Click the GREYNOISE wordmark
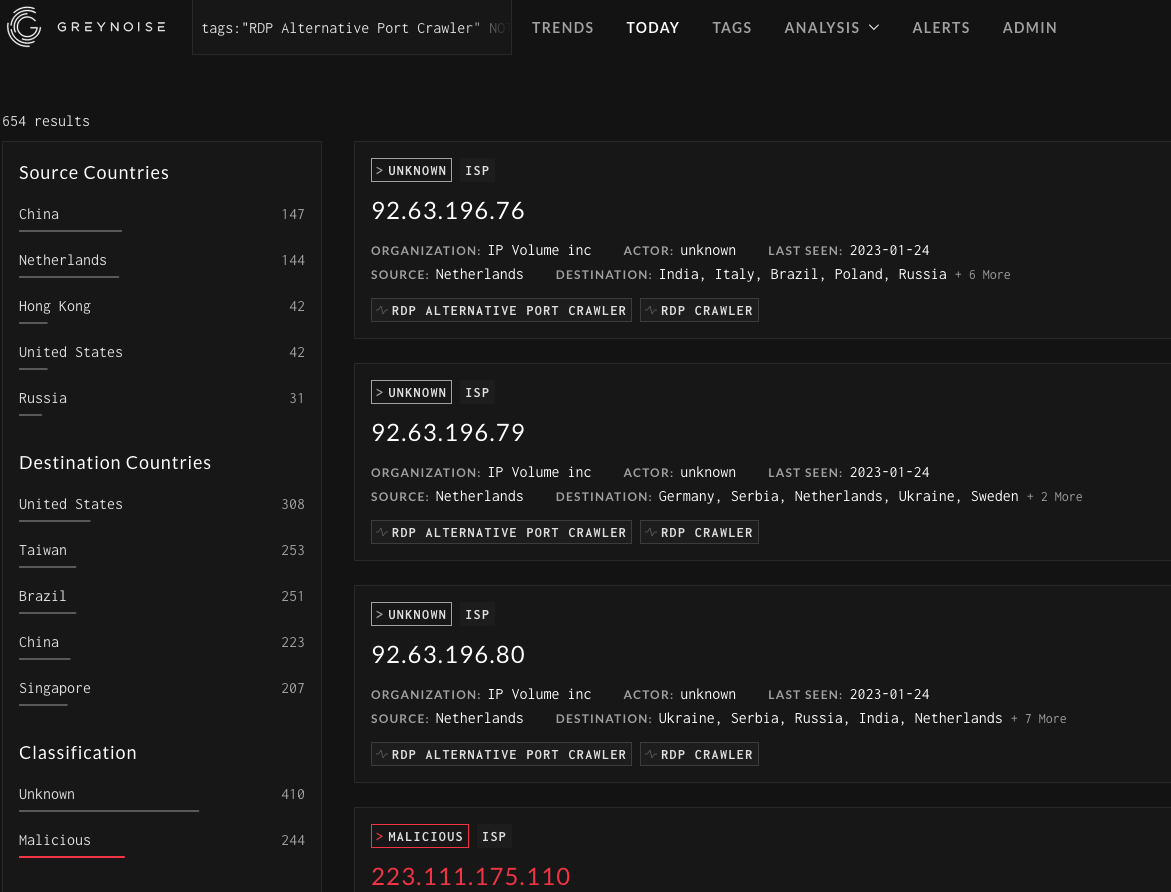The height and width of the screenshot is (892, 1171). 111,27
